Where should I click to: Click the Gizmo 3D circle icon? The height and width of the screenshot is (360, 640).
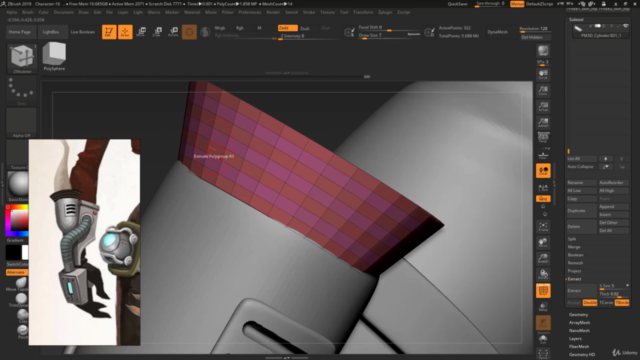[x=189, y=32]
